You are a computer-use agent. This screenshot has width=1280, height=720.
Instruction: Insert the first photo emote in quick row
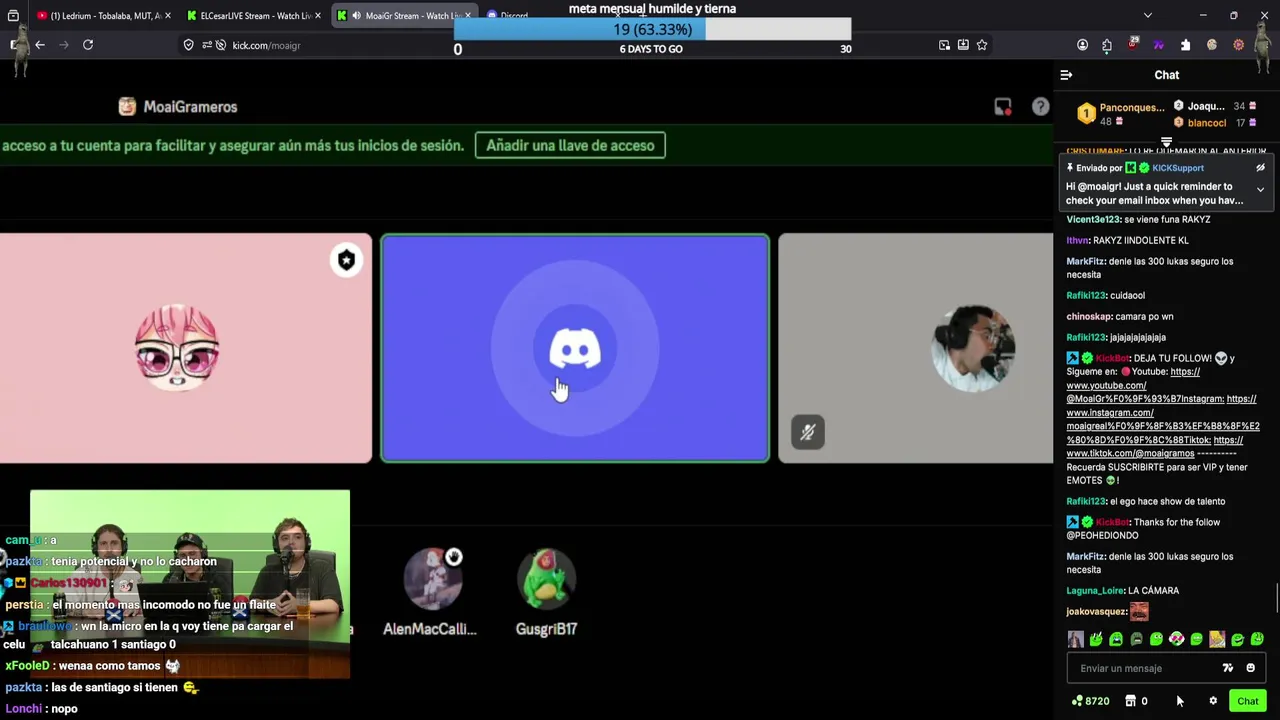tap(1076, 639)
